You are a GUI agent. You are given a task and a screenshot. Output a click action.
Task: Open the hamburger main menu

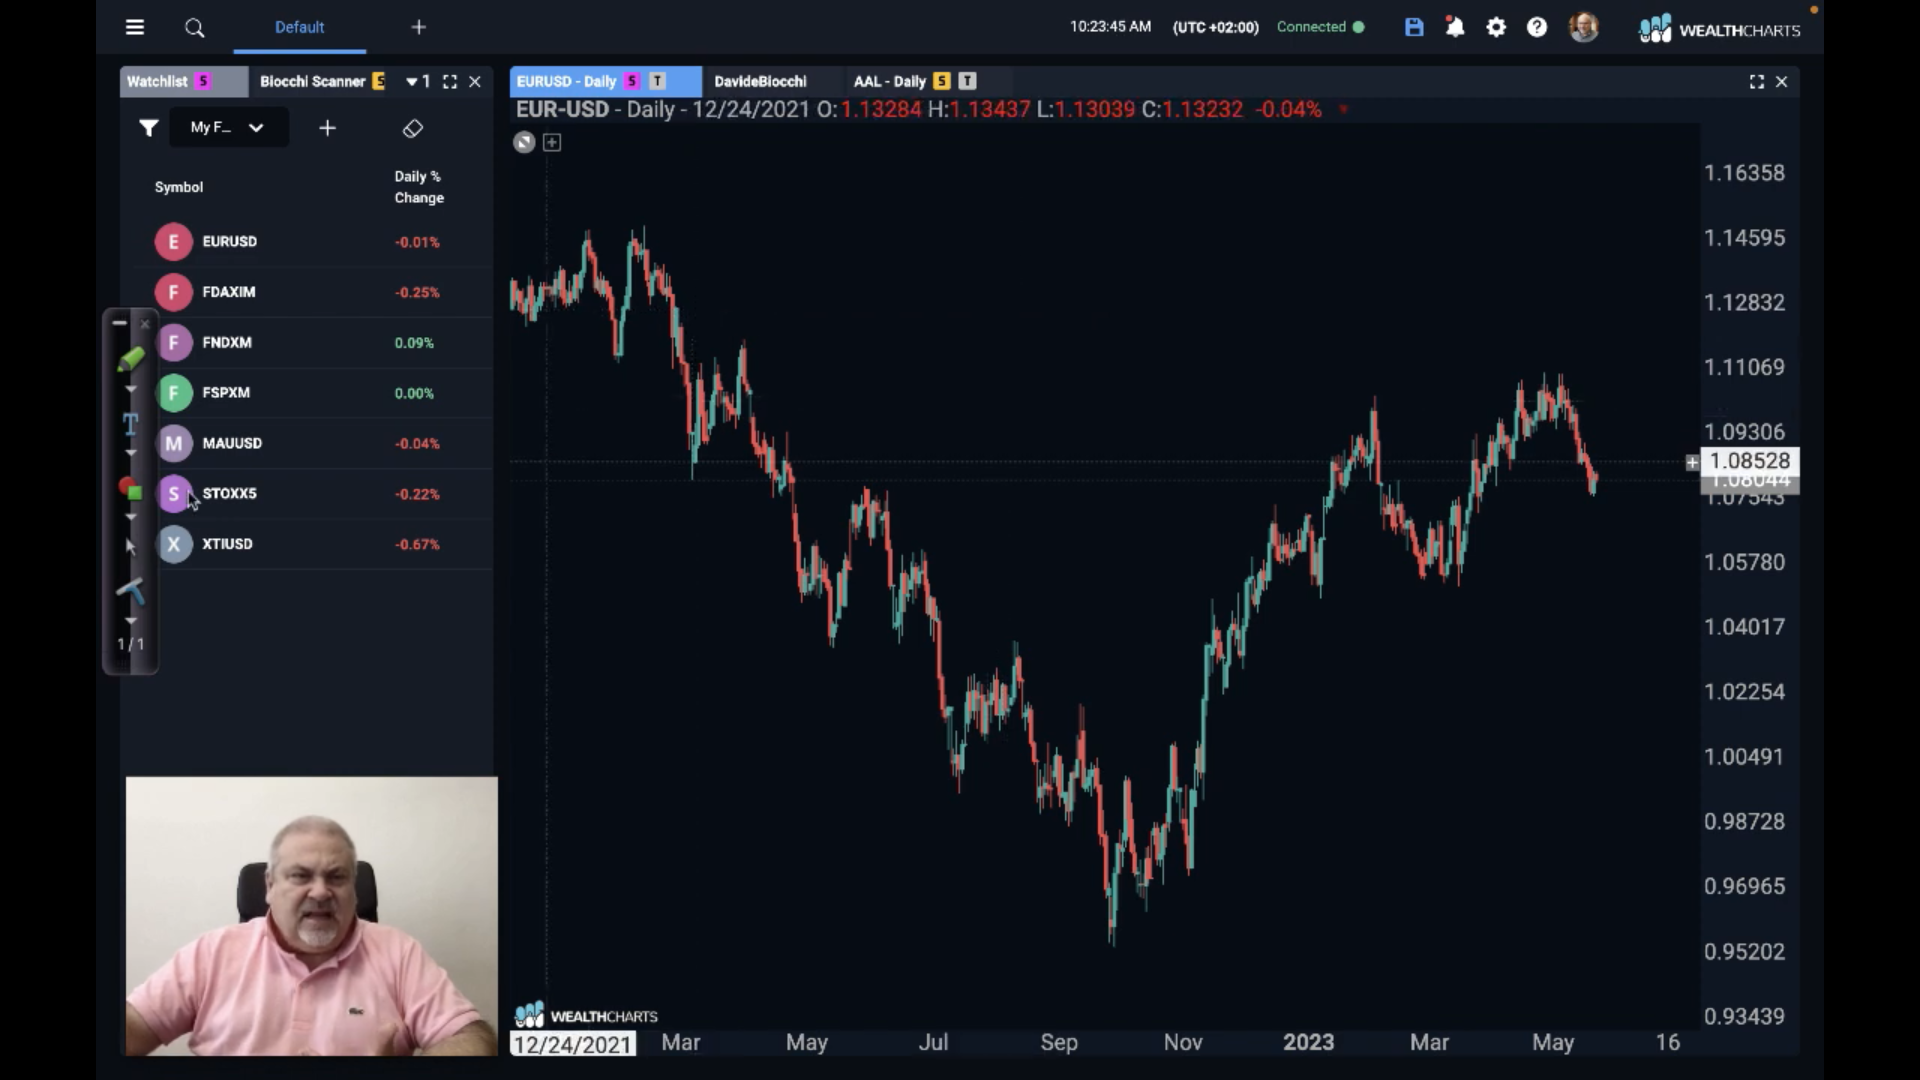[135, 27]
